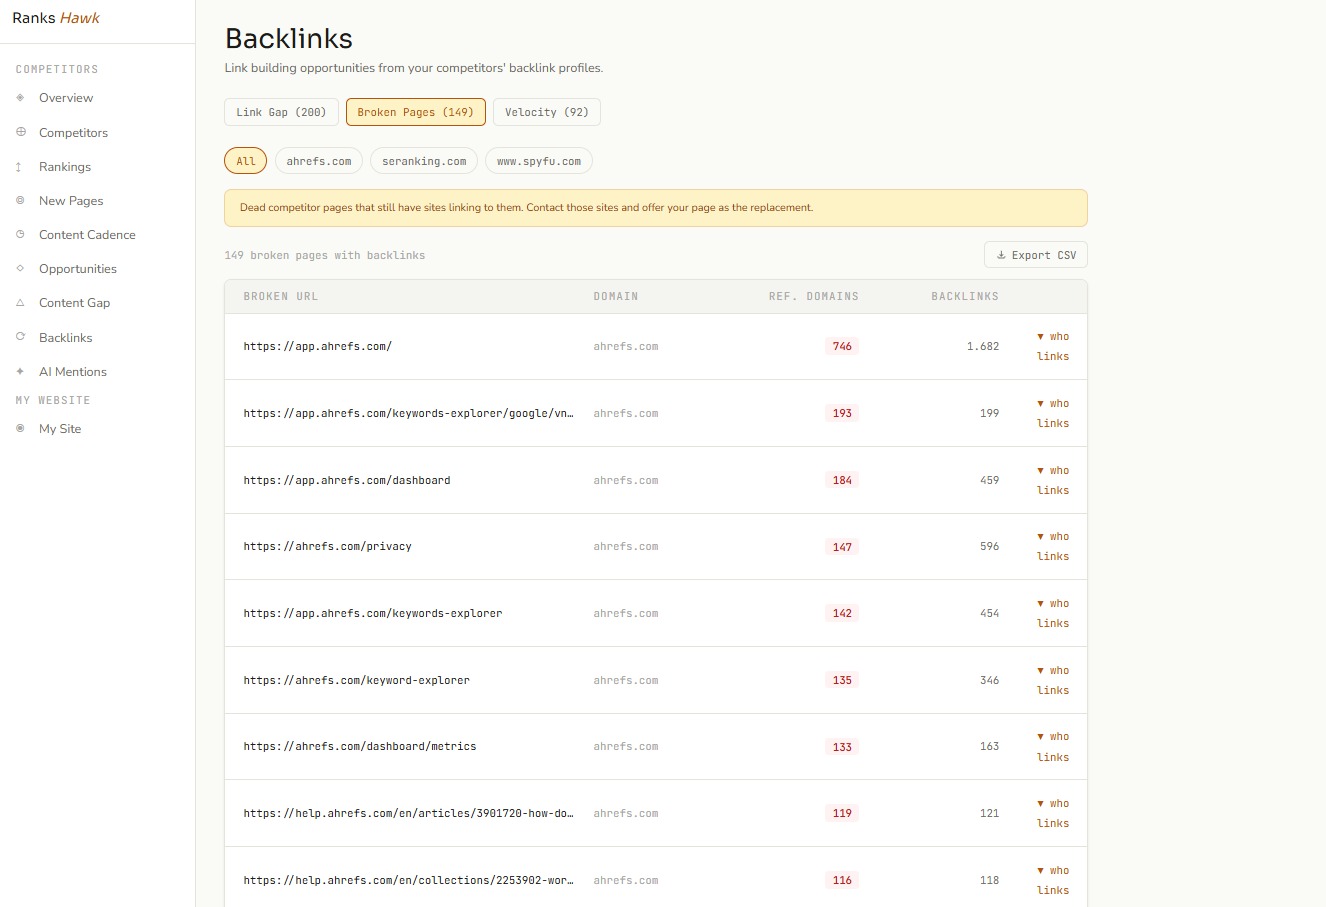Click the https://ahrefs.com/privacy URL
This screenshot has width=1326, height=907.
tap(328, 547)
